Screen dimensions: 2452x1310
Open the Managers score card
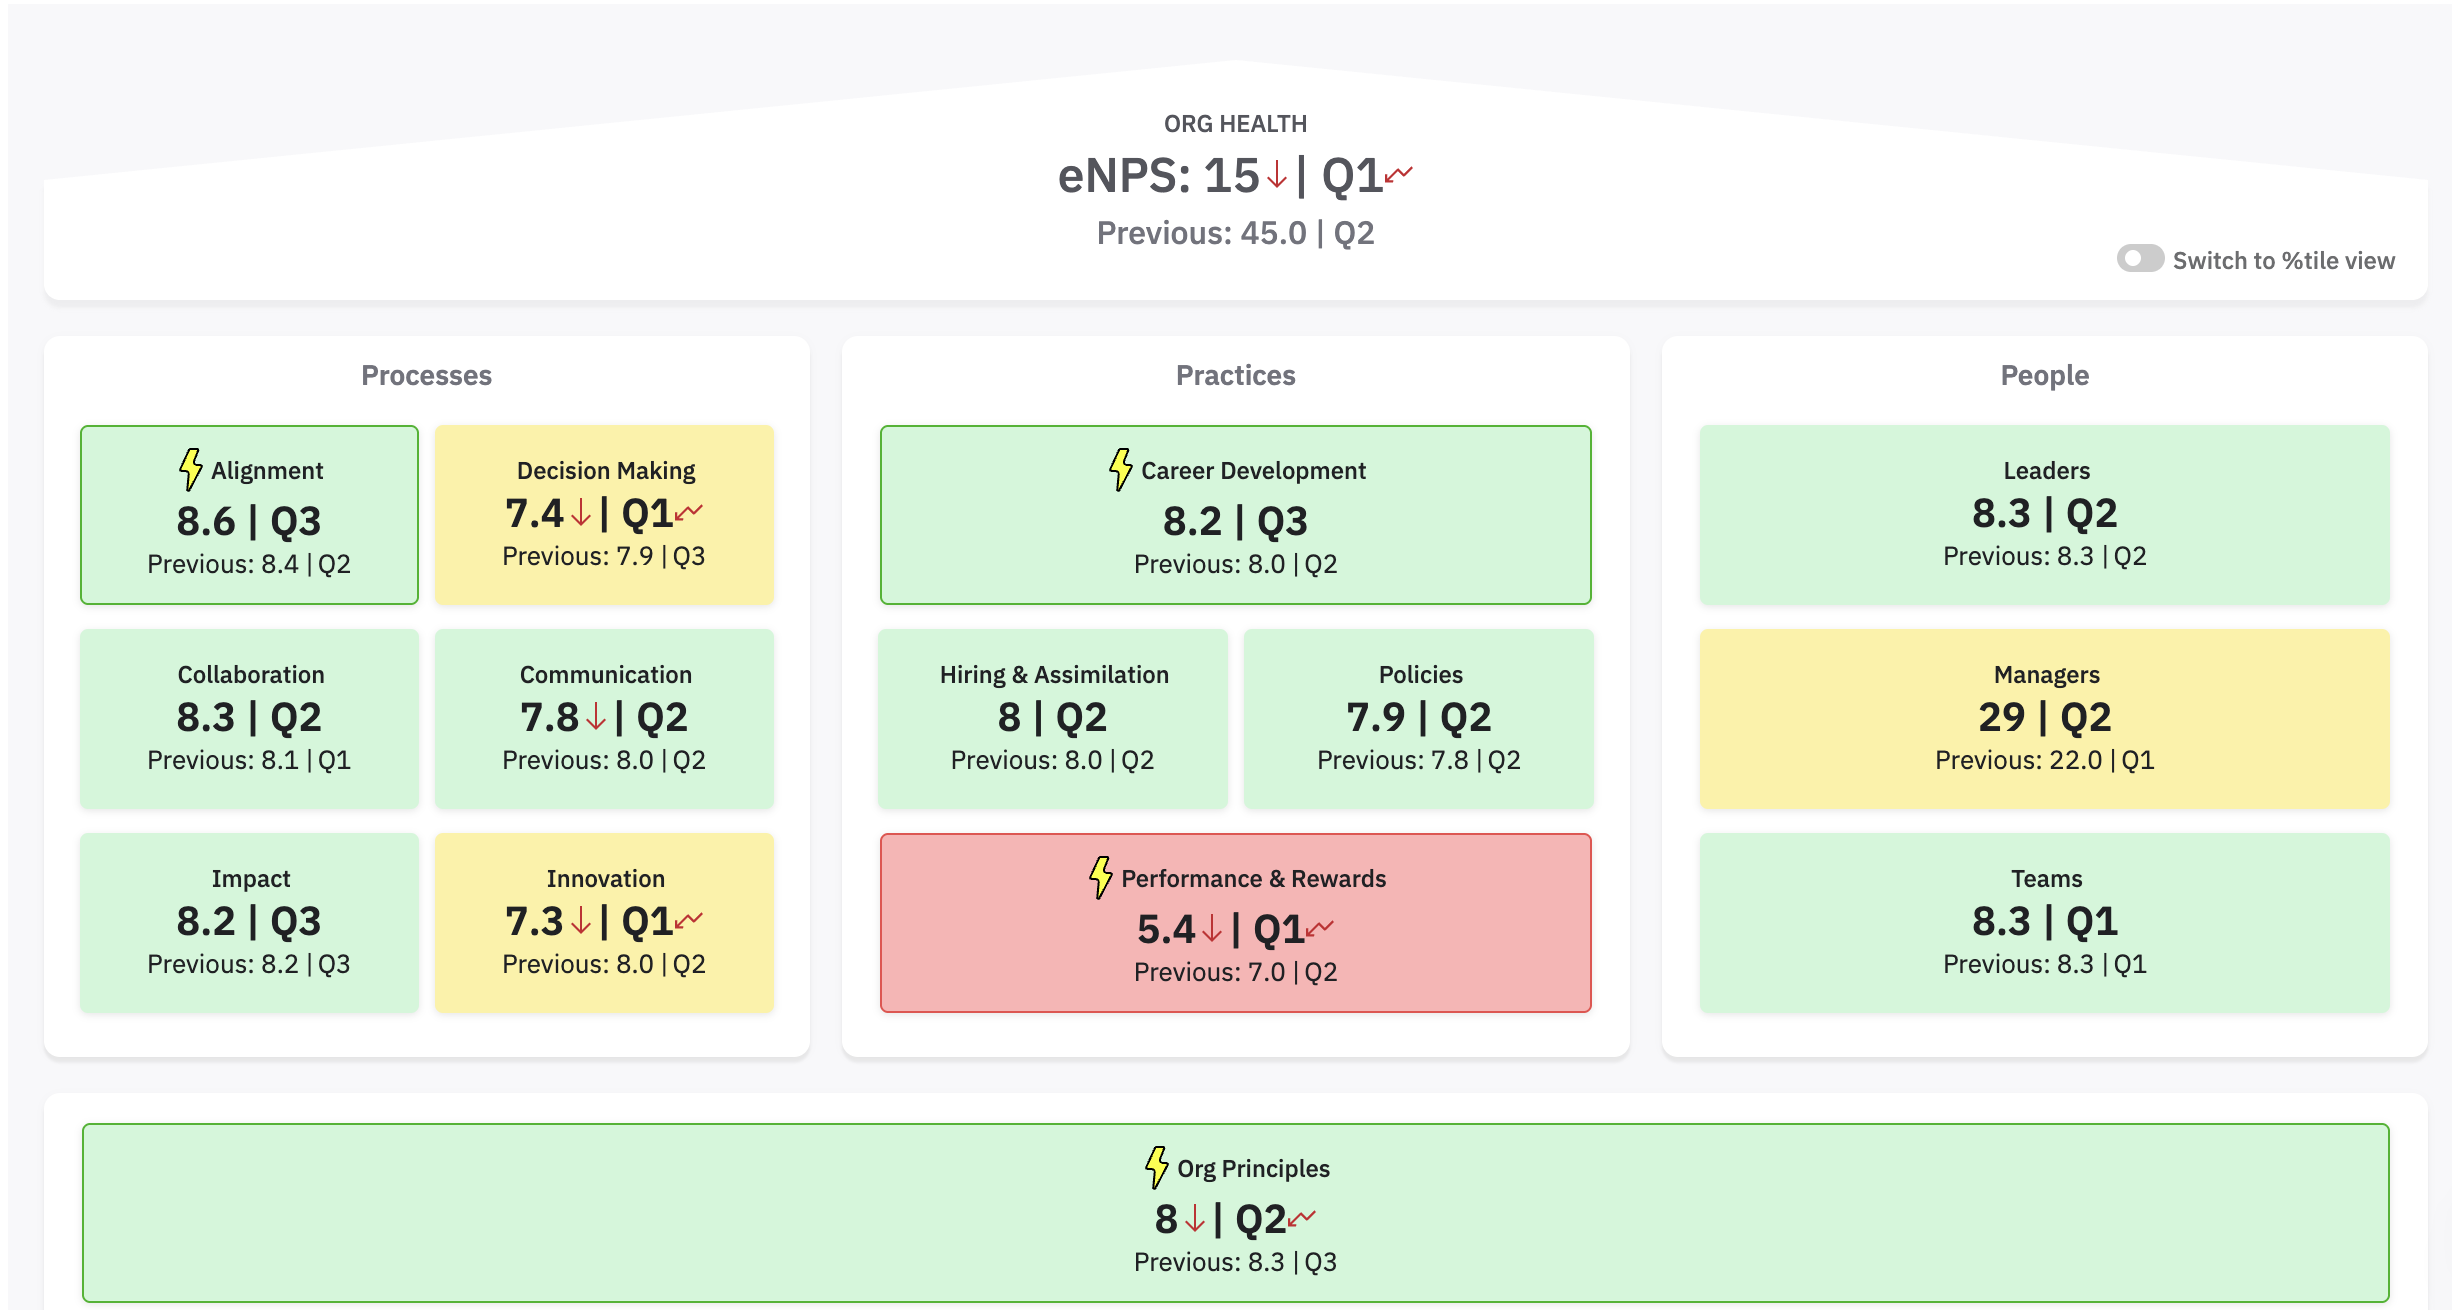[x=2044, y=718]
